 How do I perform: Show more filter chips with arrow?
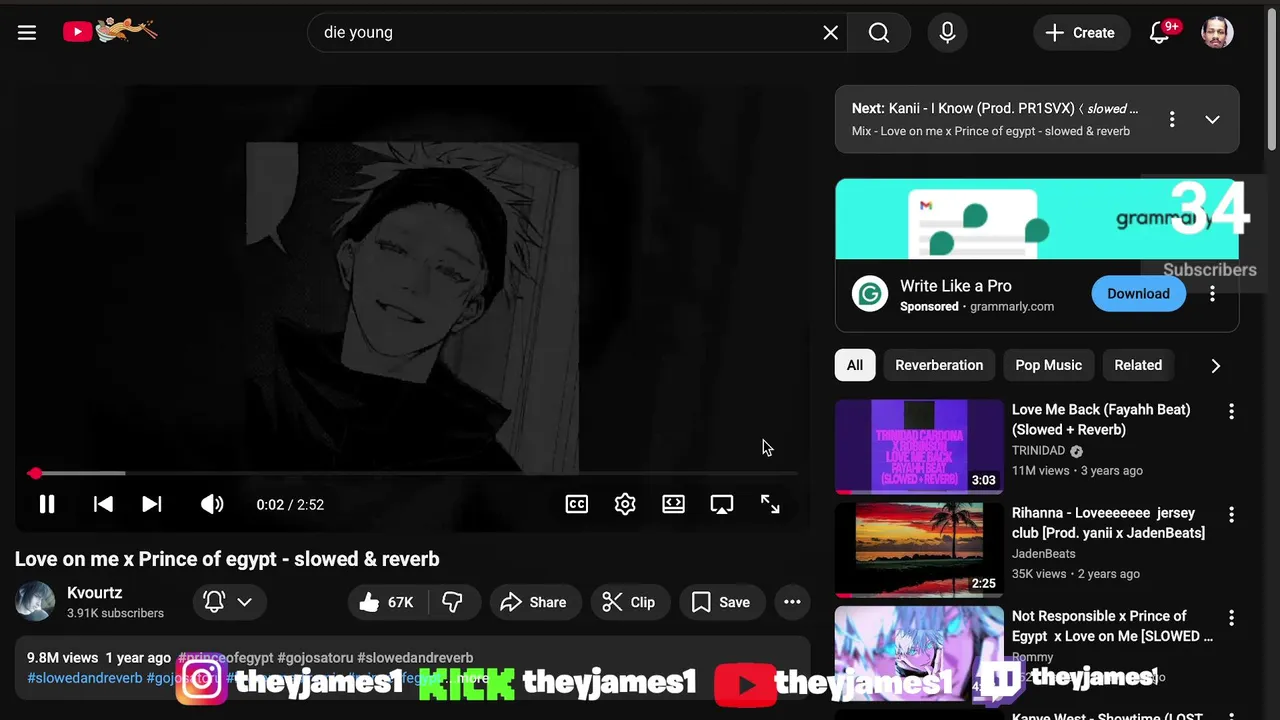click(1215, 366)
